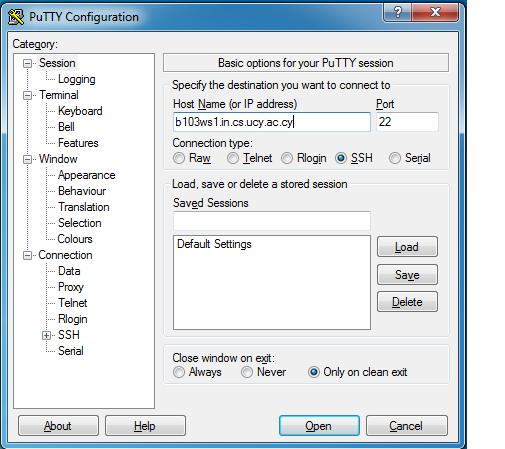Image resolution: width=505 pixels, height=449 pixels.
Task: Click the PuTTY icon in title bar
Action: coord(16,17)
